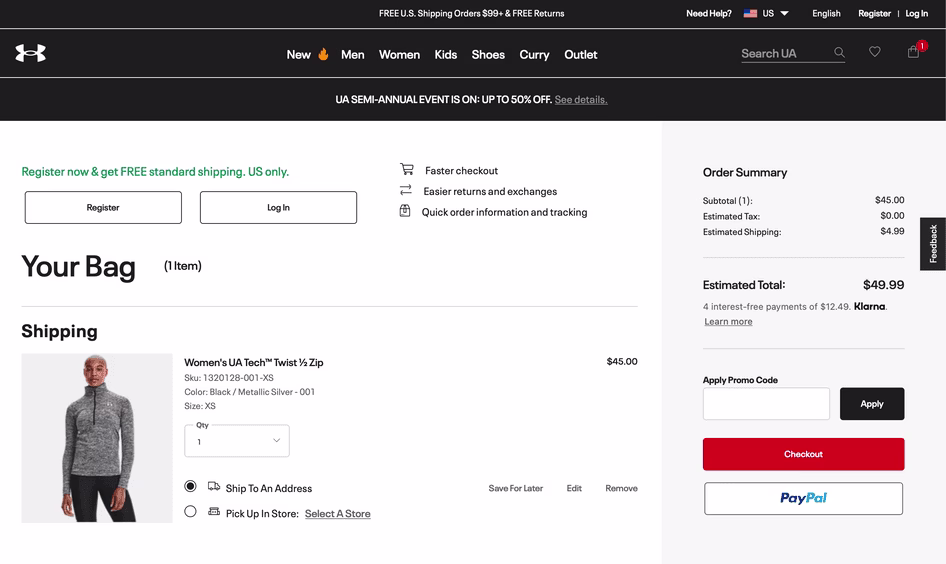
Task: Open the New menu
Action: coord(299,55)
